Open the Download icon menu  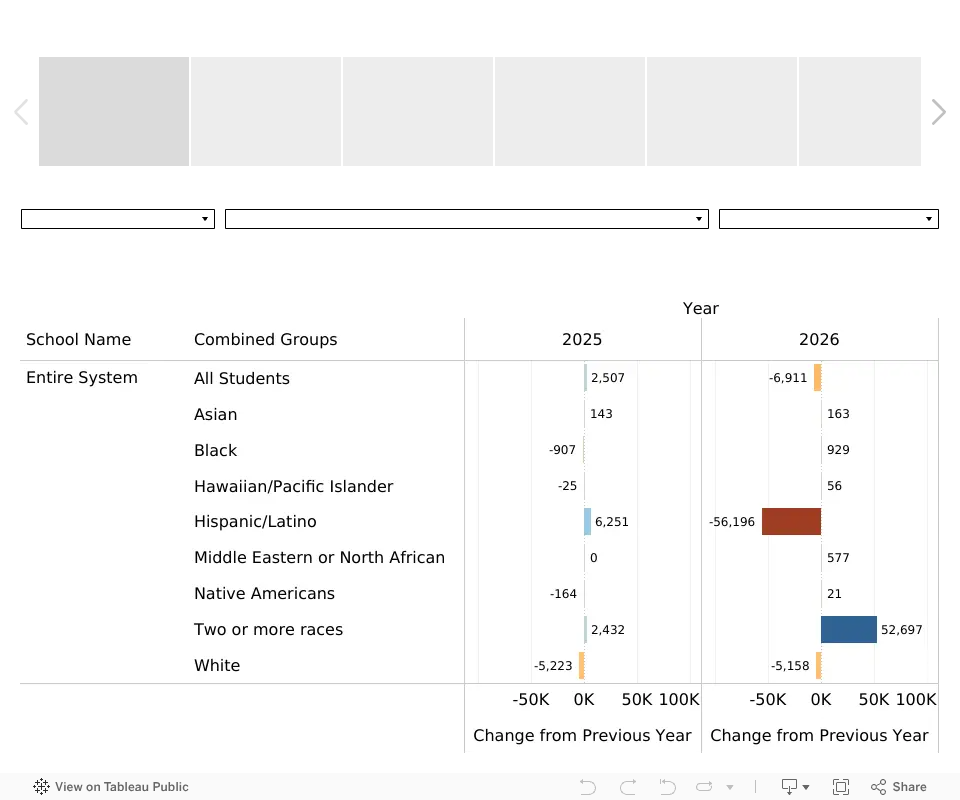point(795,787)
